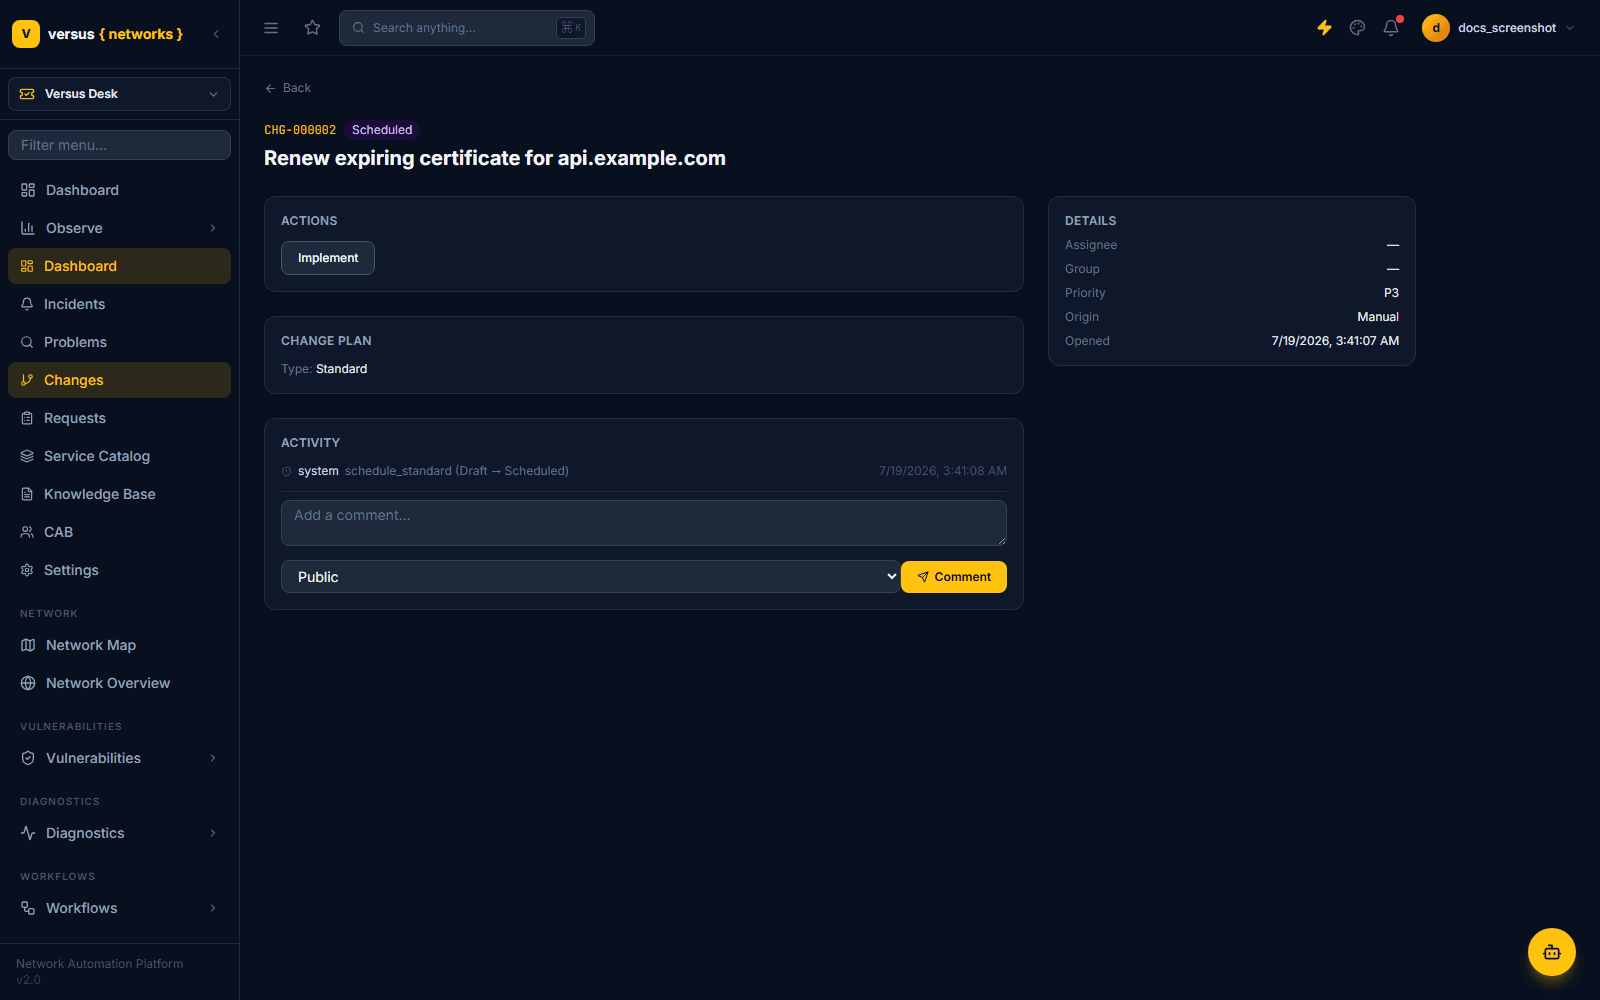Click the CAB people icon
Image resolution: width=1600 pixels, height=1000 pixels.
tap(27, 532)
